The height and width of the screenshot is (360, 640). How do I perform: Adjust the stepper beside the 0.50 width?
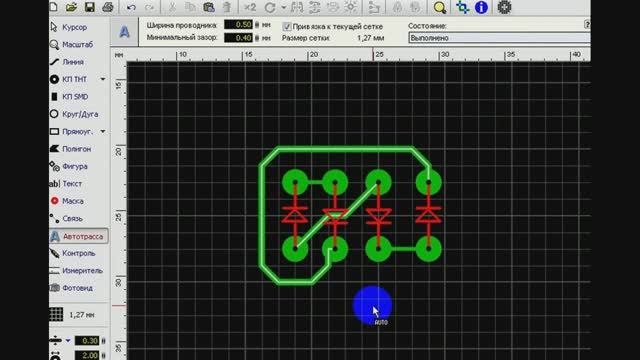pos(257,25)
